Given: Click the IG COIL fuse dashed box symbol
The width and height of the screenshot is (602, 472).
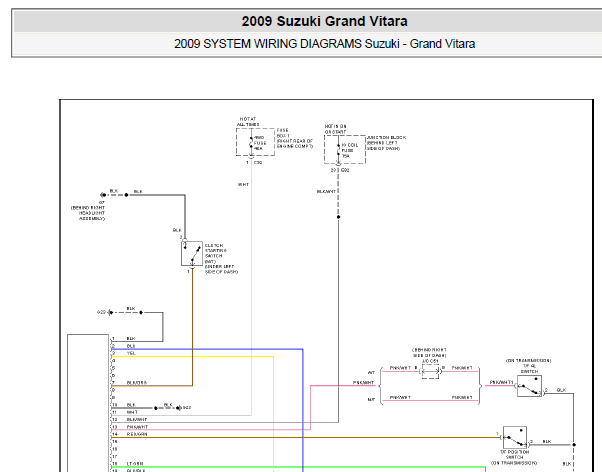Looking at the screenshot, I should (x=345, y=149).
